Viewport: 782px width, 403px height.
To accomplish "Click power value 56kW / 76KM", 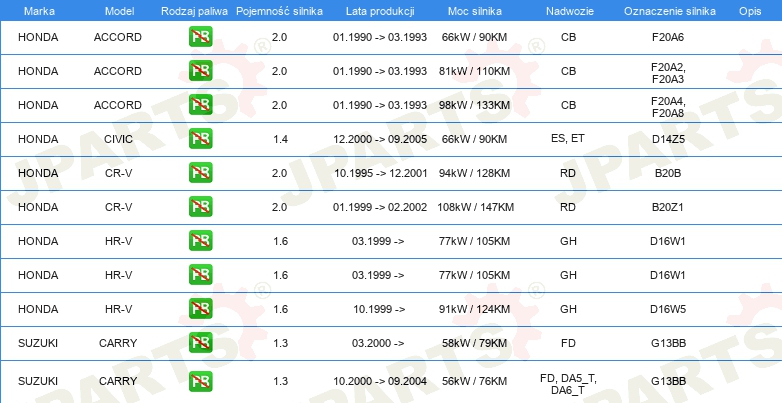I will (x=474, y=381).
